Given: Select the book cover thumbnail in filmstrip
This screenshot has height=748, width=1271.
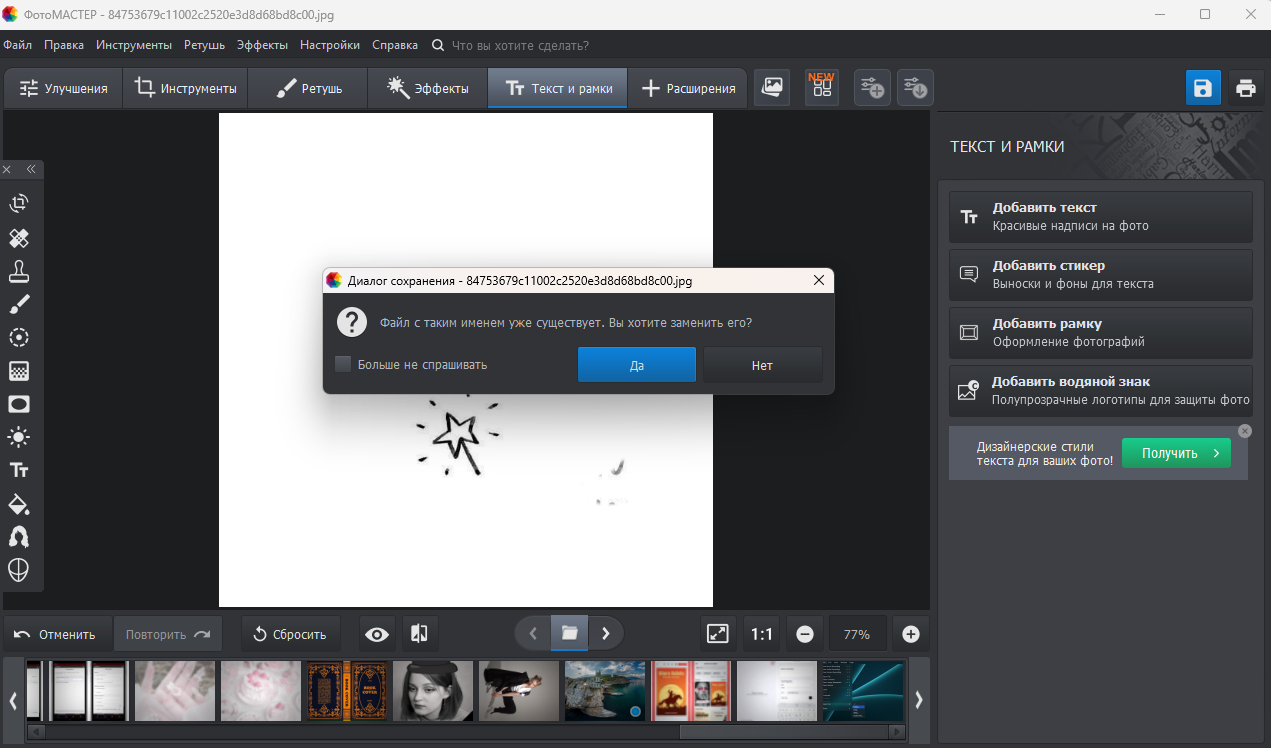Looking at the screenshot, I should click(x=346, y=691).
